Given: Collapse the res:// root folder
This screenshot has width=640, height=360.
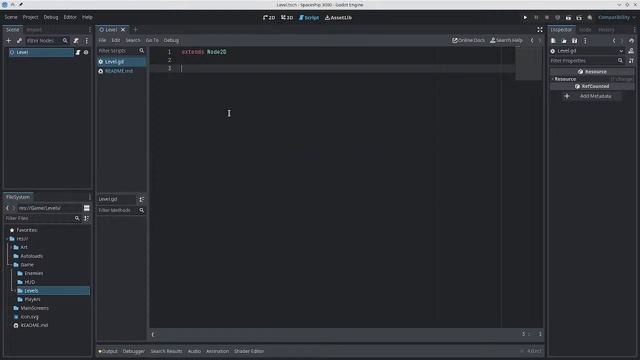Looking at the screenshot, I should click(7, 239).
